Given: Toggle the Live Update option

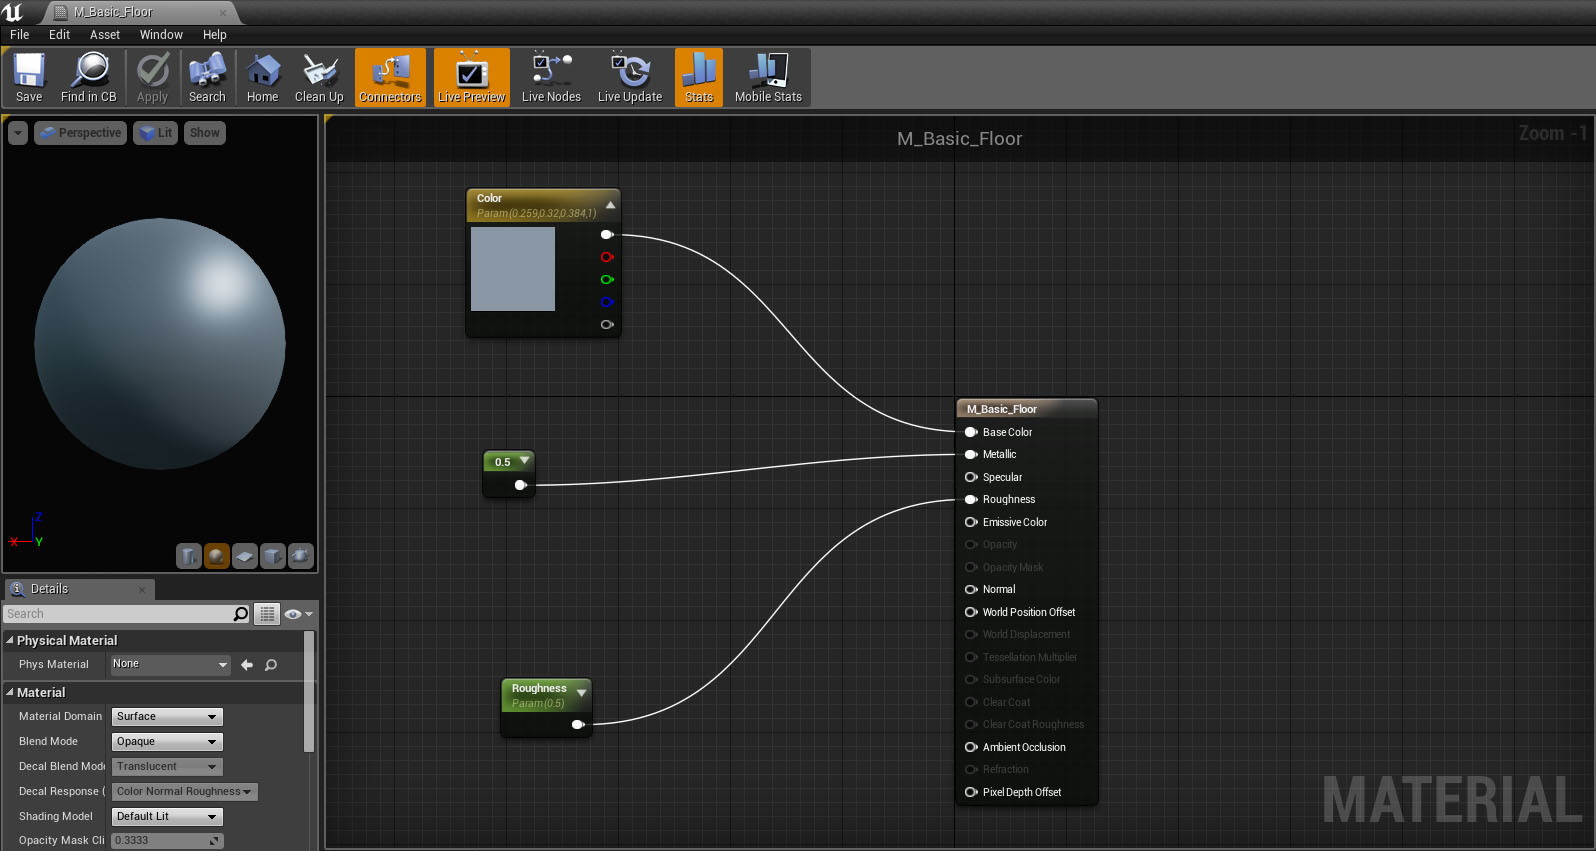Looking at the screenshot, I should coord(630,77).
